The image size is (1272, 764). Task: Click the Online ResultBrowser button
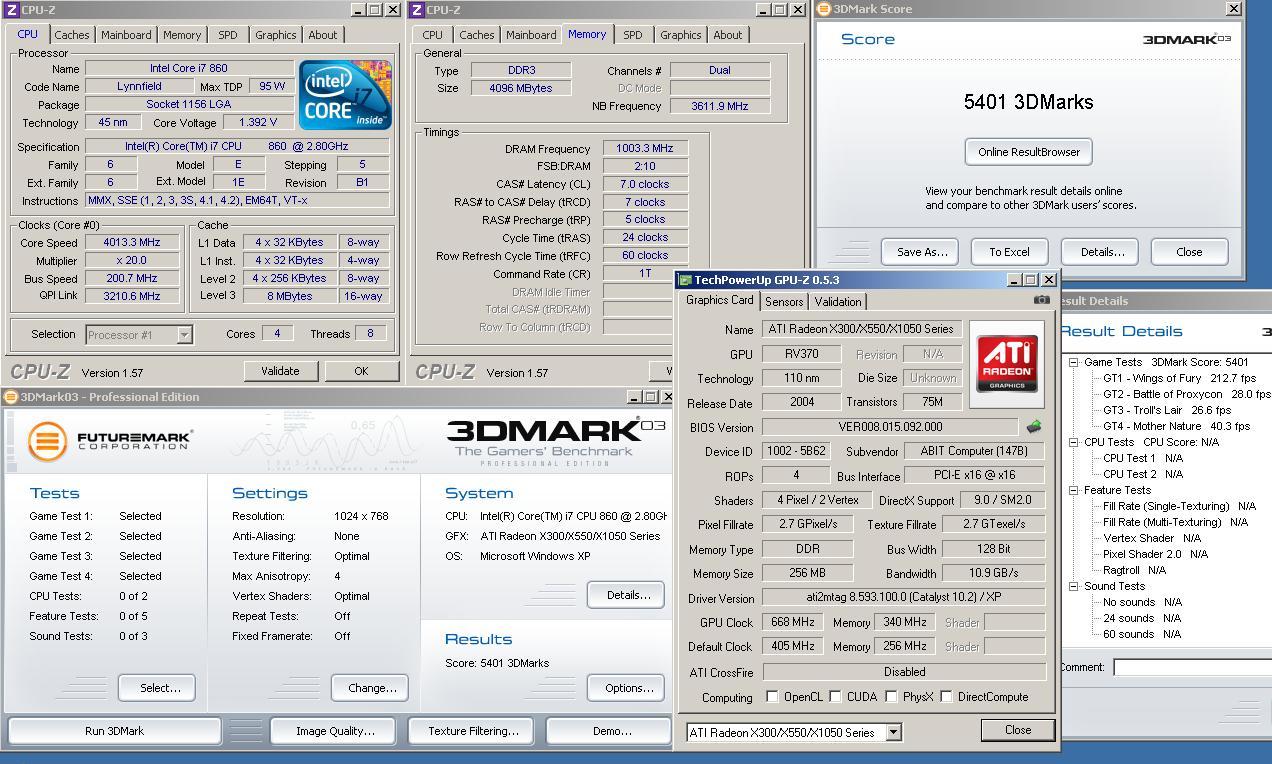pos(1028,152)
